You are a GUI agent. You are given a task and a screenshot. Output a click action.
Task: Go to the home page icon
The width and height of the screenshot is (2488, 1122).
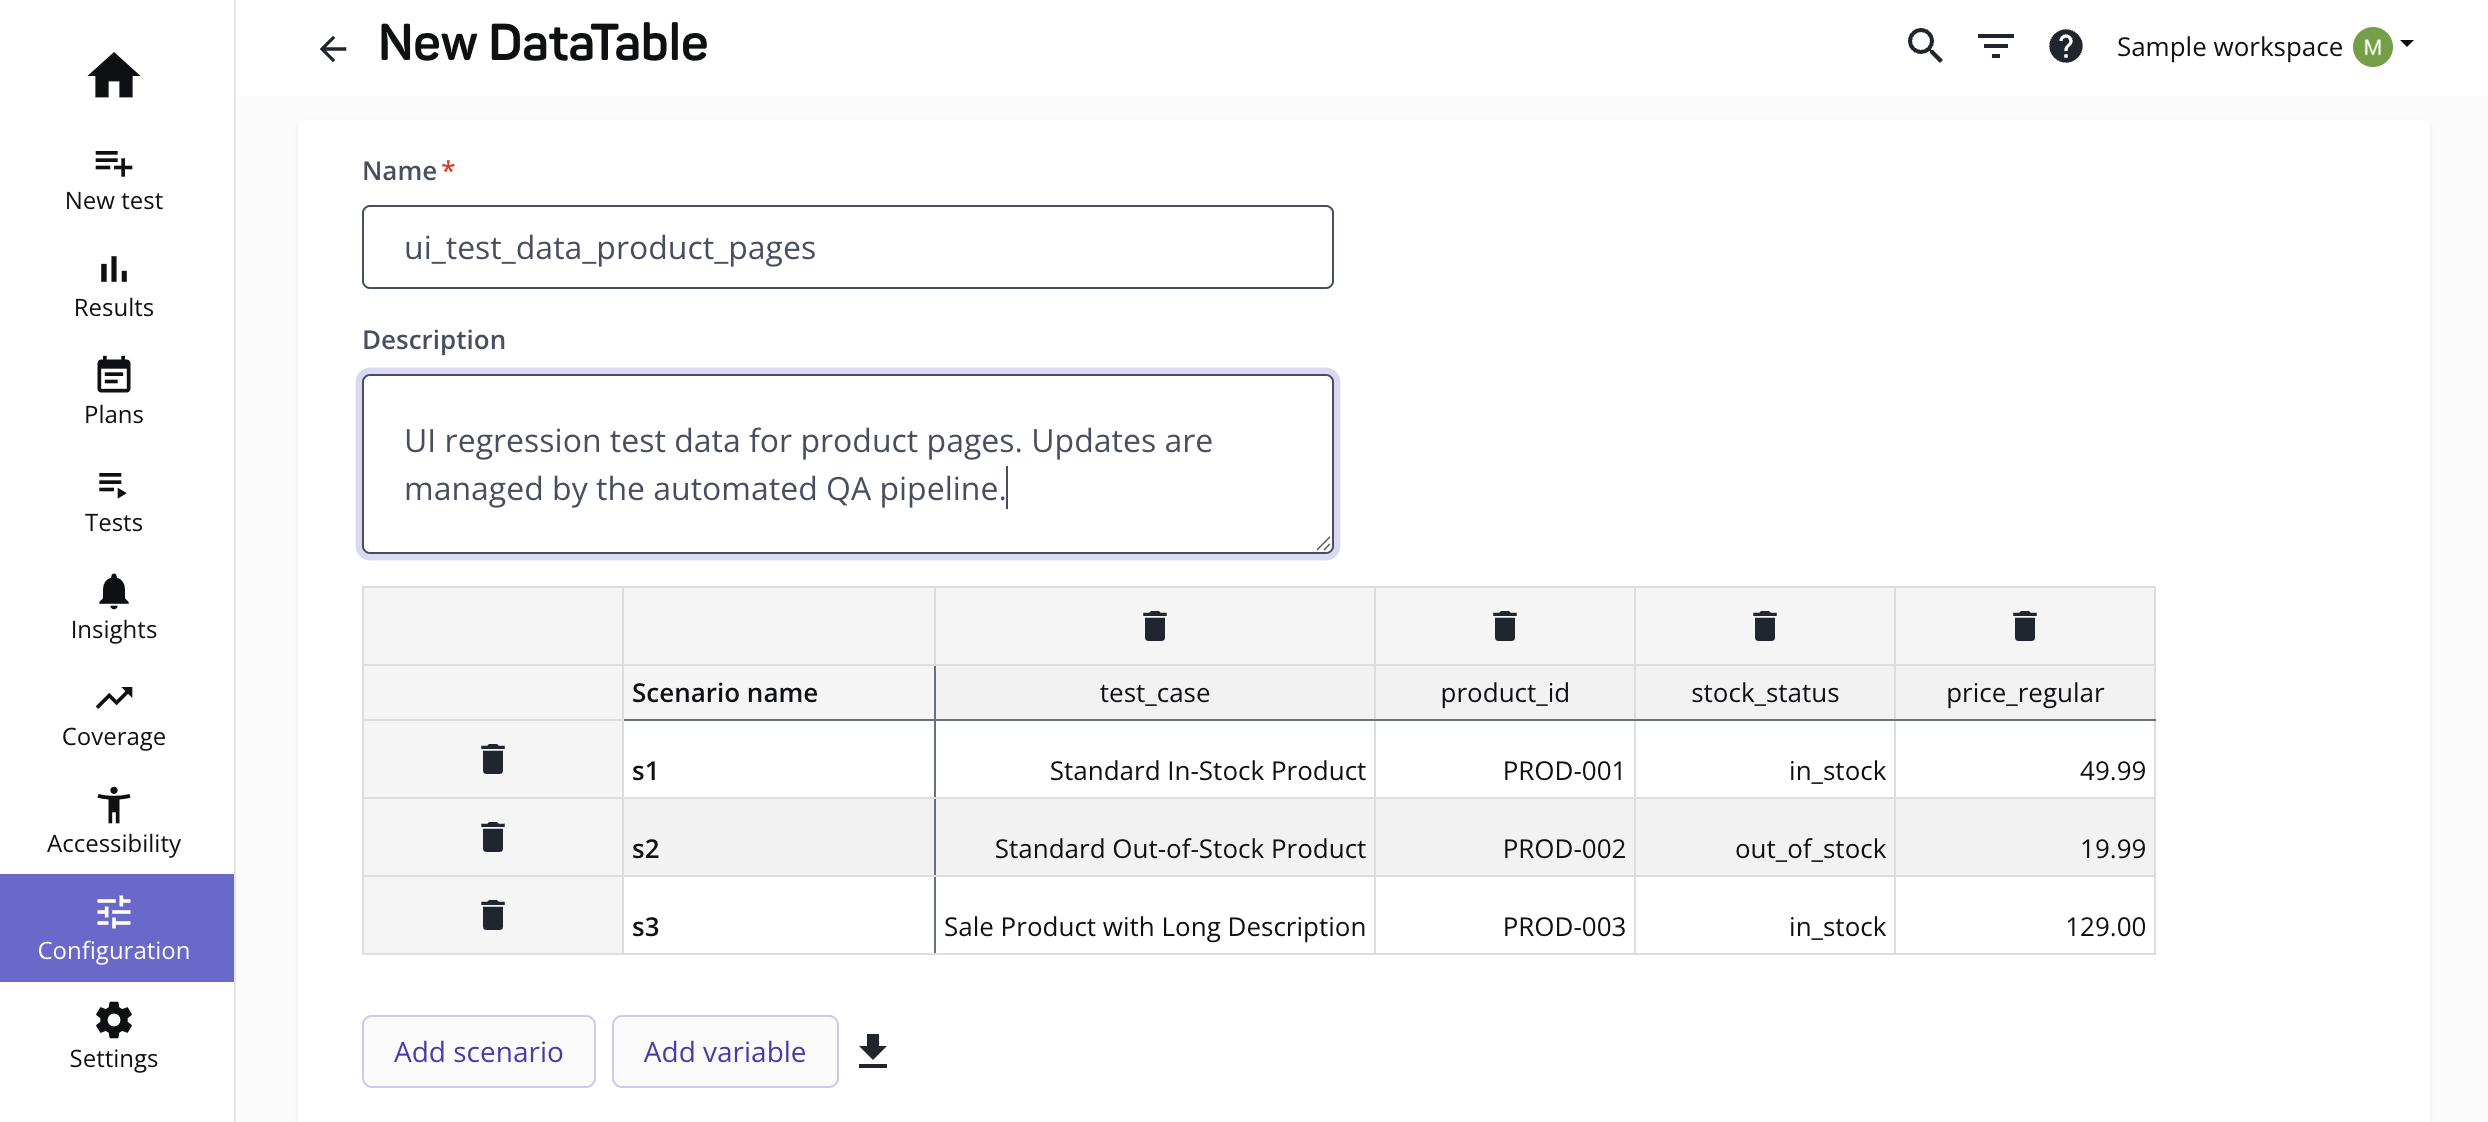tap(113, 76)
